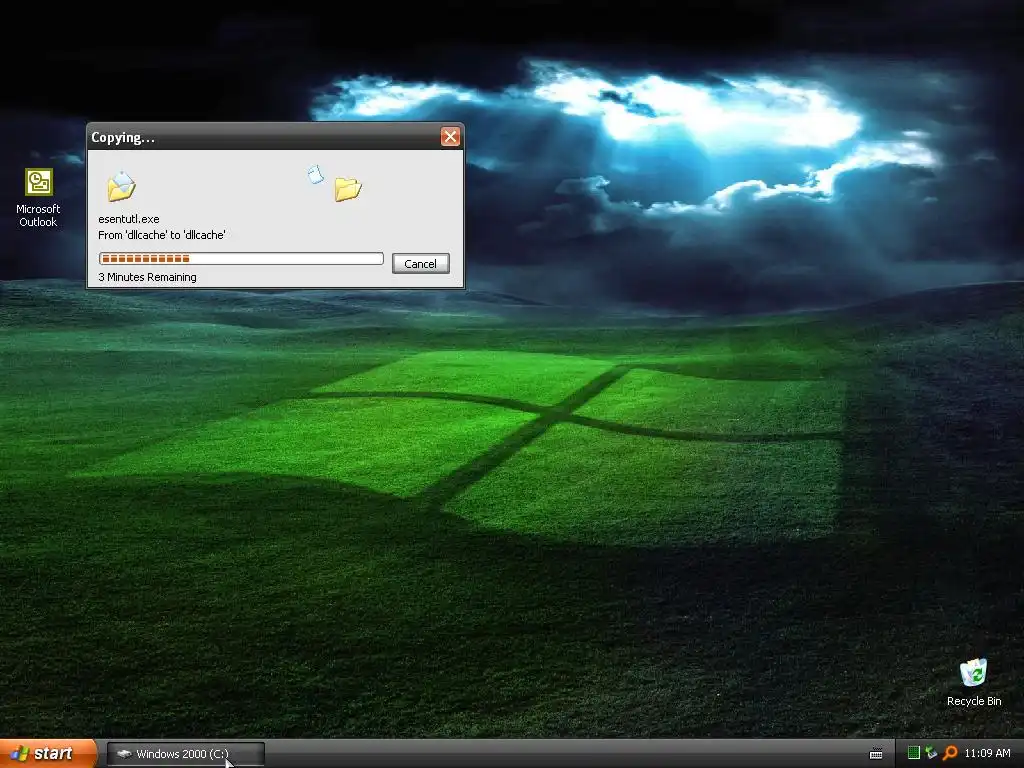
Task: Click the source open folder icon in Copying dialog
Action: click(121, 186)
